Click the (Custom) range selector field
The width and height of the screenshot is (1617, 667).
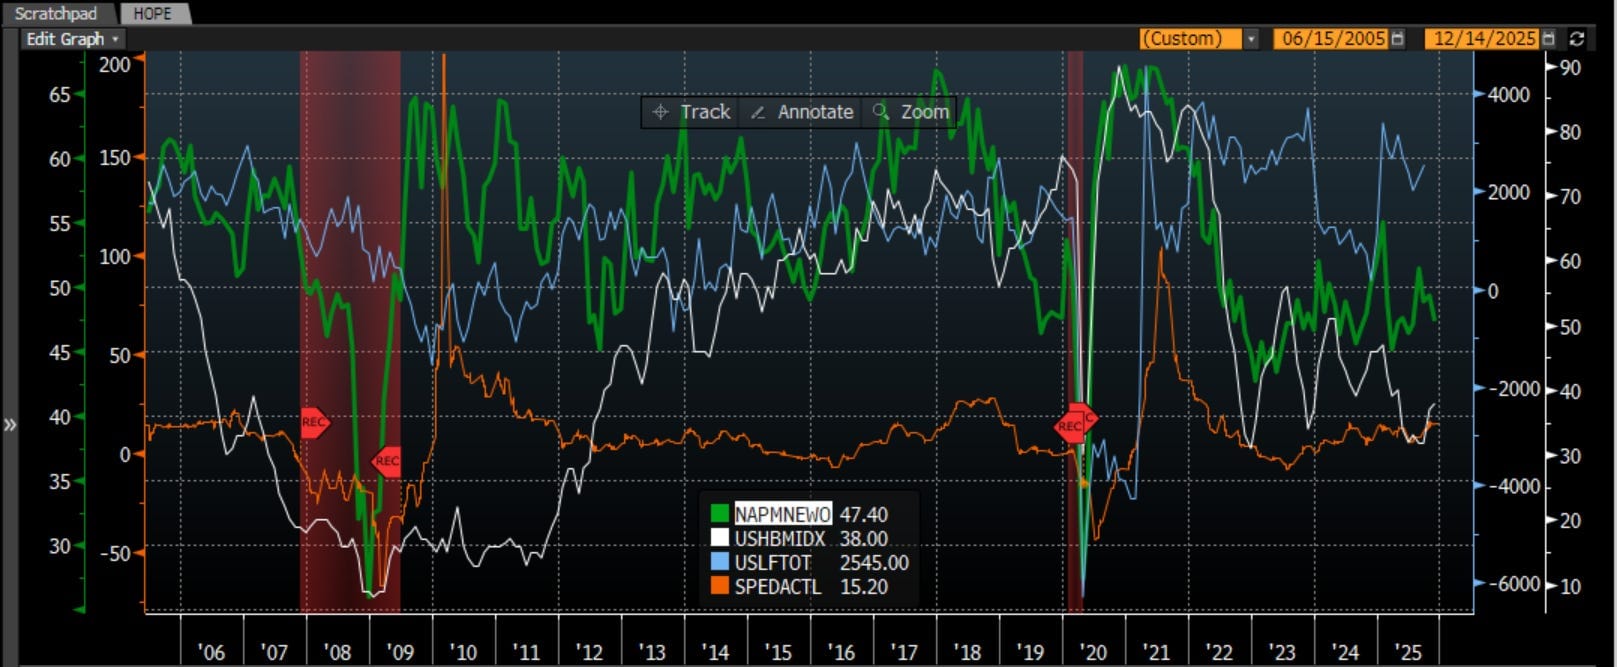pyautogui.click(x=1189, y=39)
